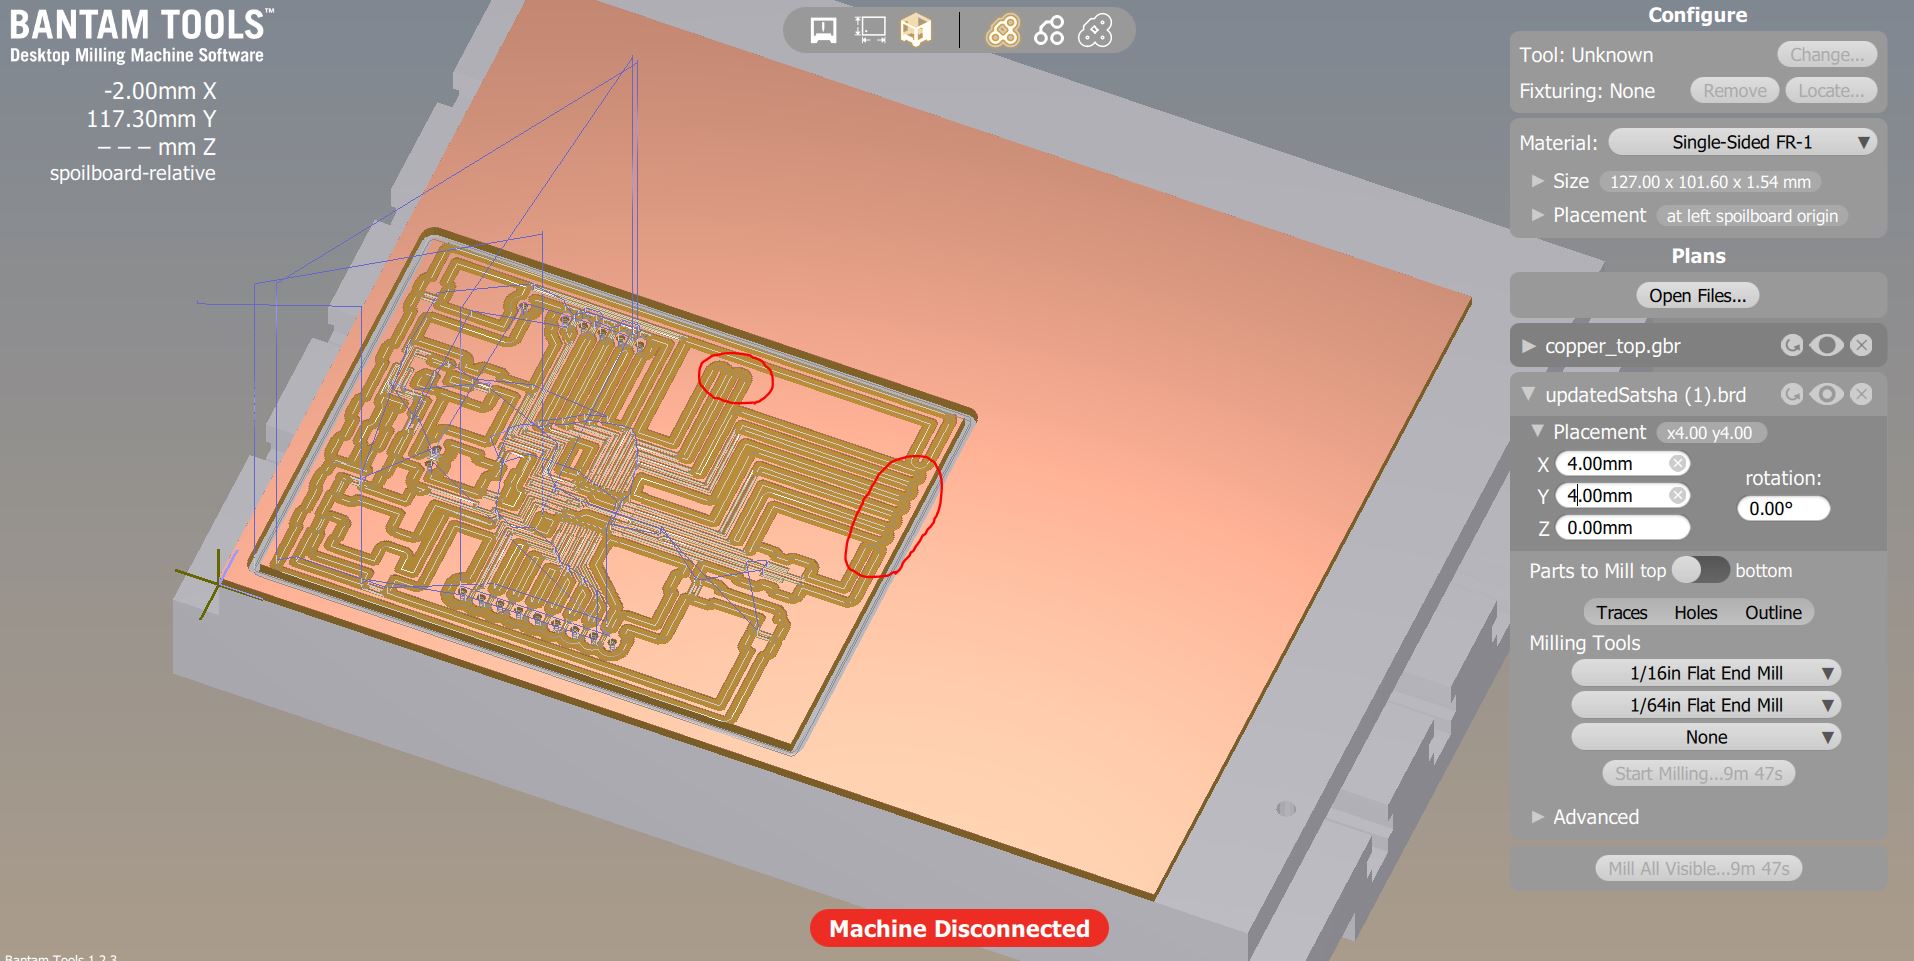Image resolution: width=1914 pixels, height=961 pixels.
Task: Toggle visibility of updatedSatsha (1).brd
Action: click(1826, 394)
